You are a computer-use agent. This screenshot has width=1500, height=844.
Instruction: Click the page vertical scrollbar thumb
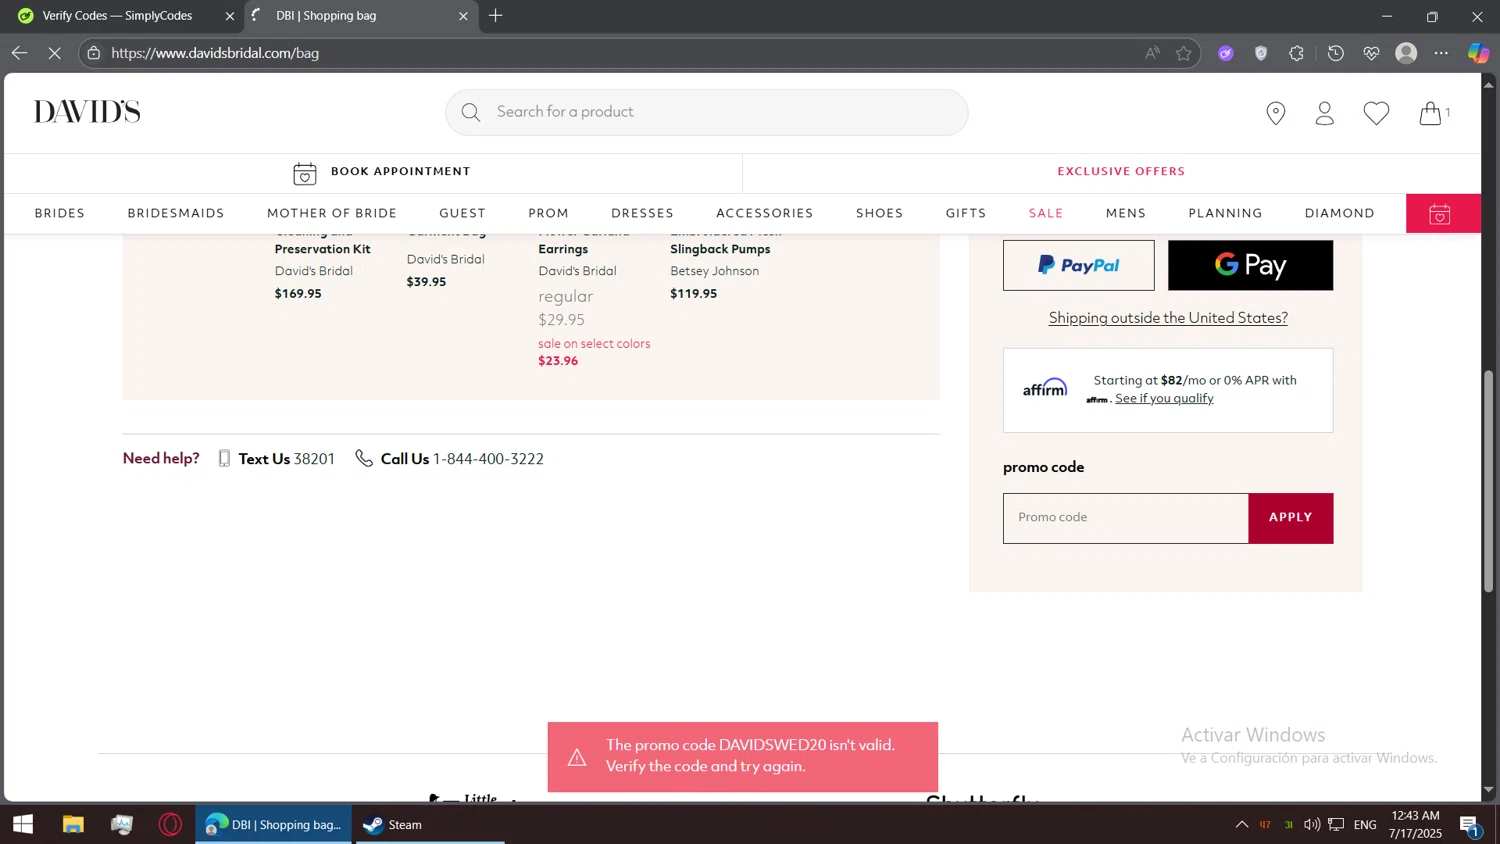point(1488,481)
